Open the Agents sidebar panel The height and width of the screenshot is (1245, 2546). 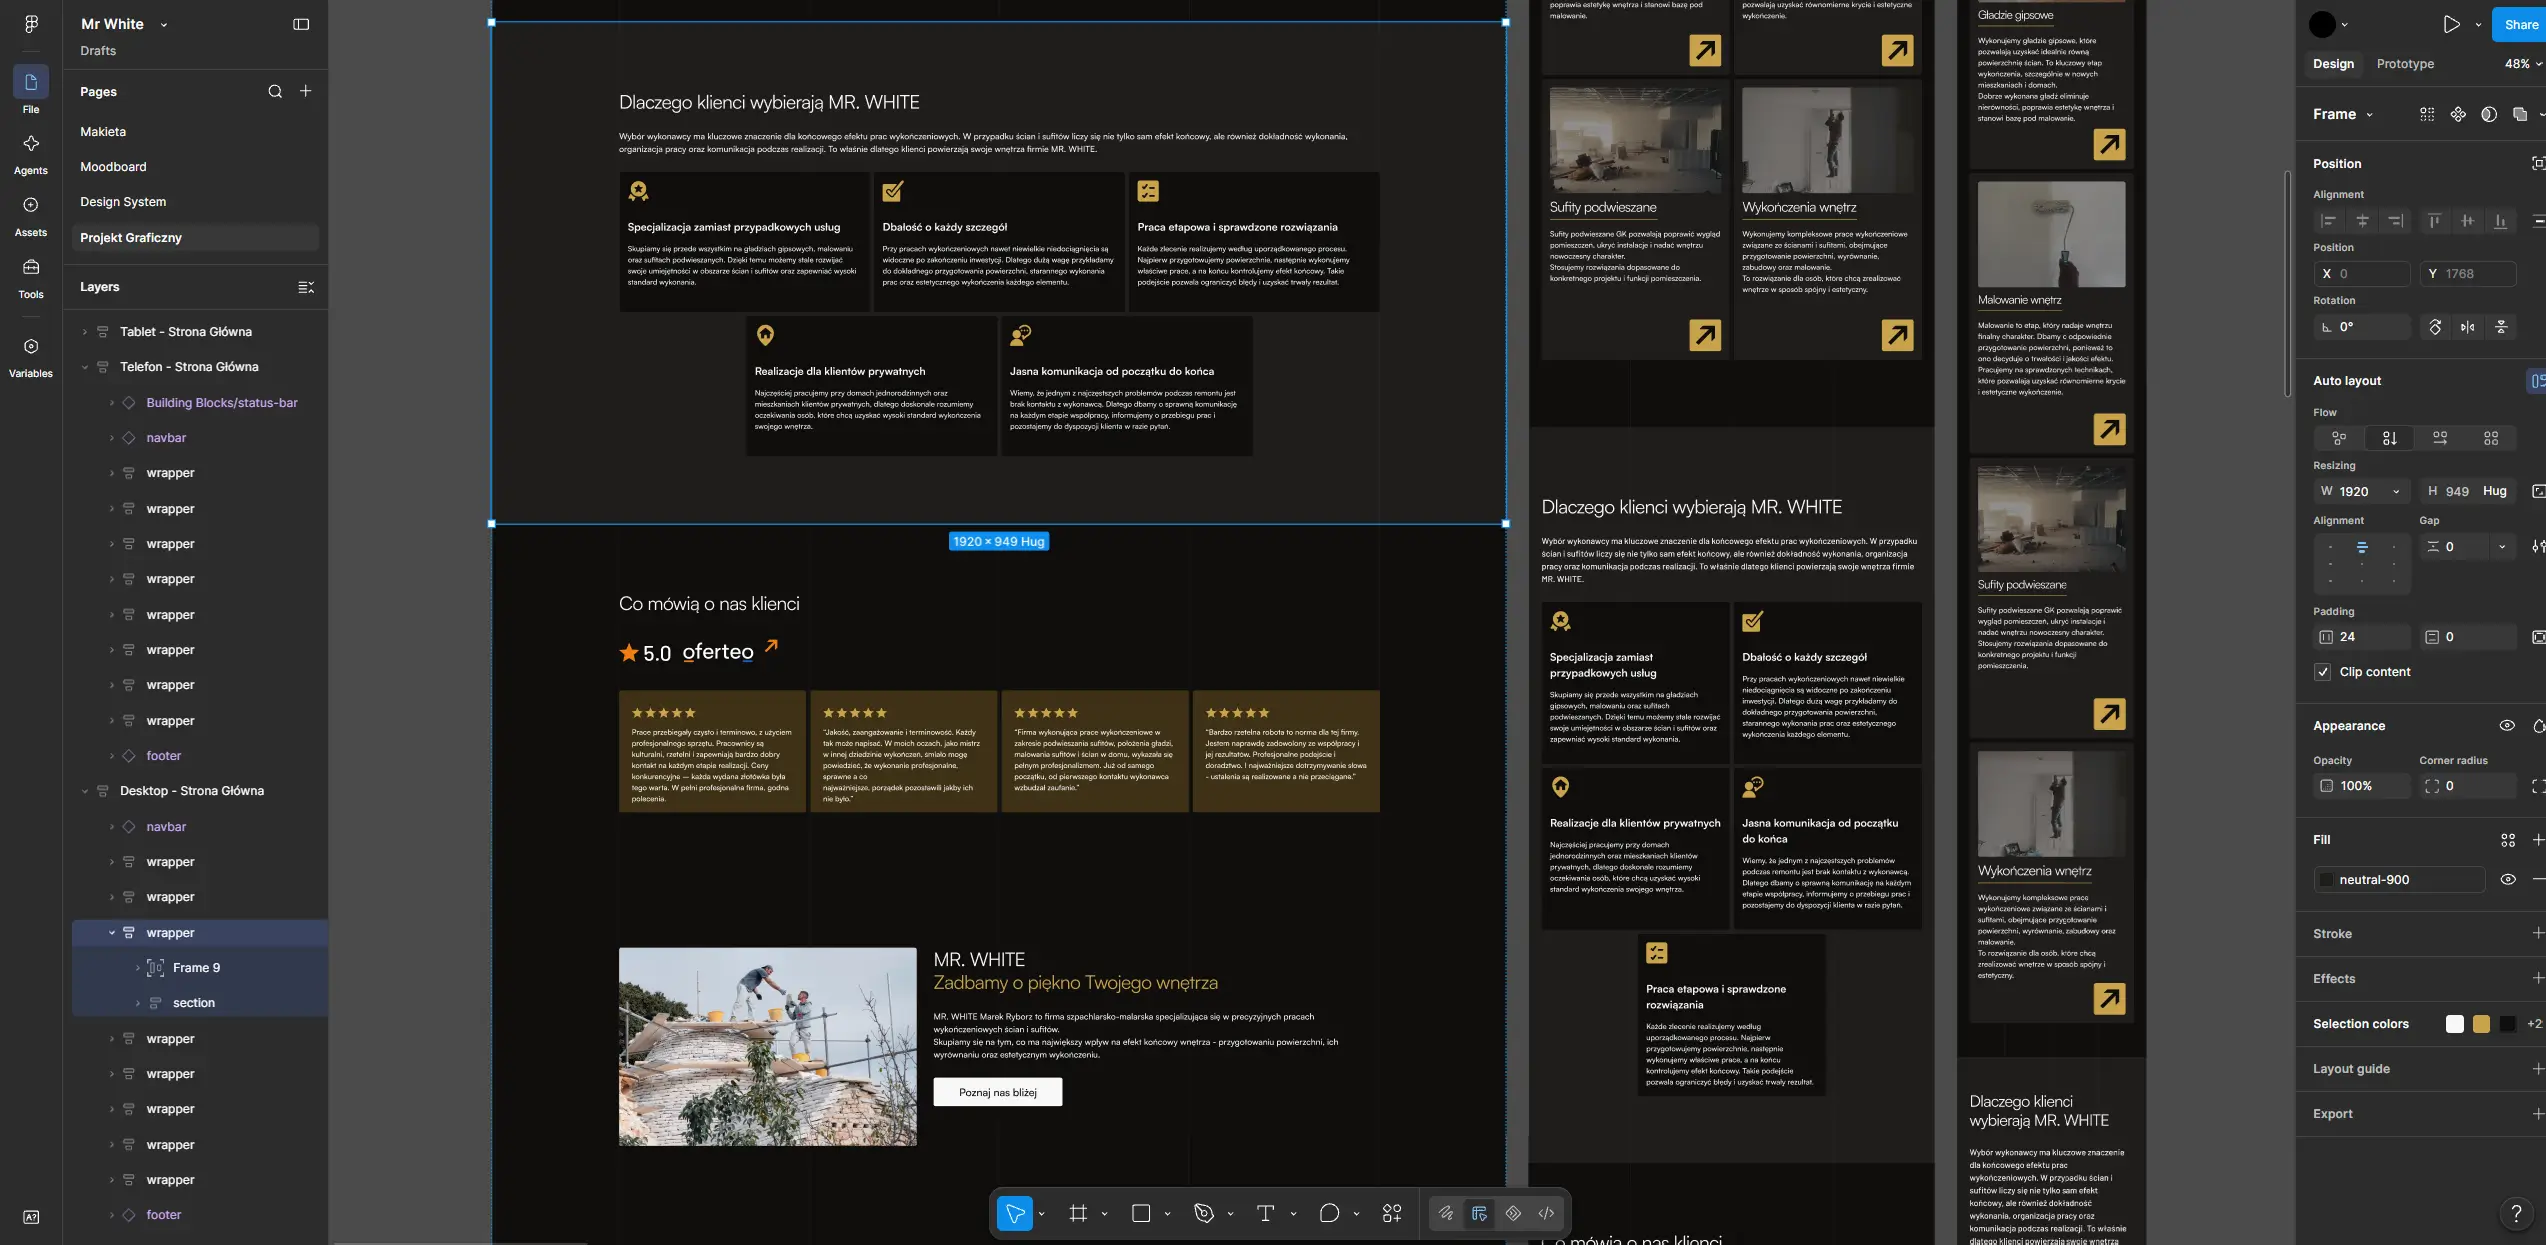click(x=31, y=154)
